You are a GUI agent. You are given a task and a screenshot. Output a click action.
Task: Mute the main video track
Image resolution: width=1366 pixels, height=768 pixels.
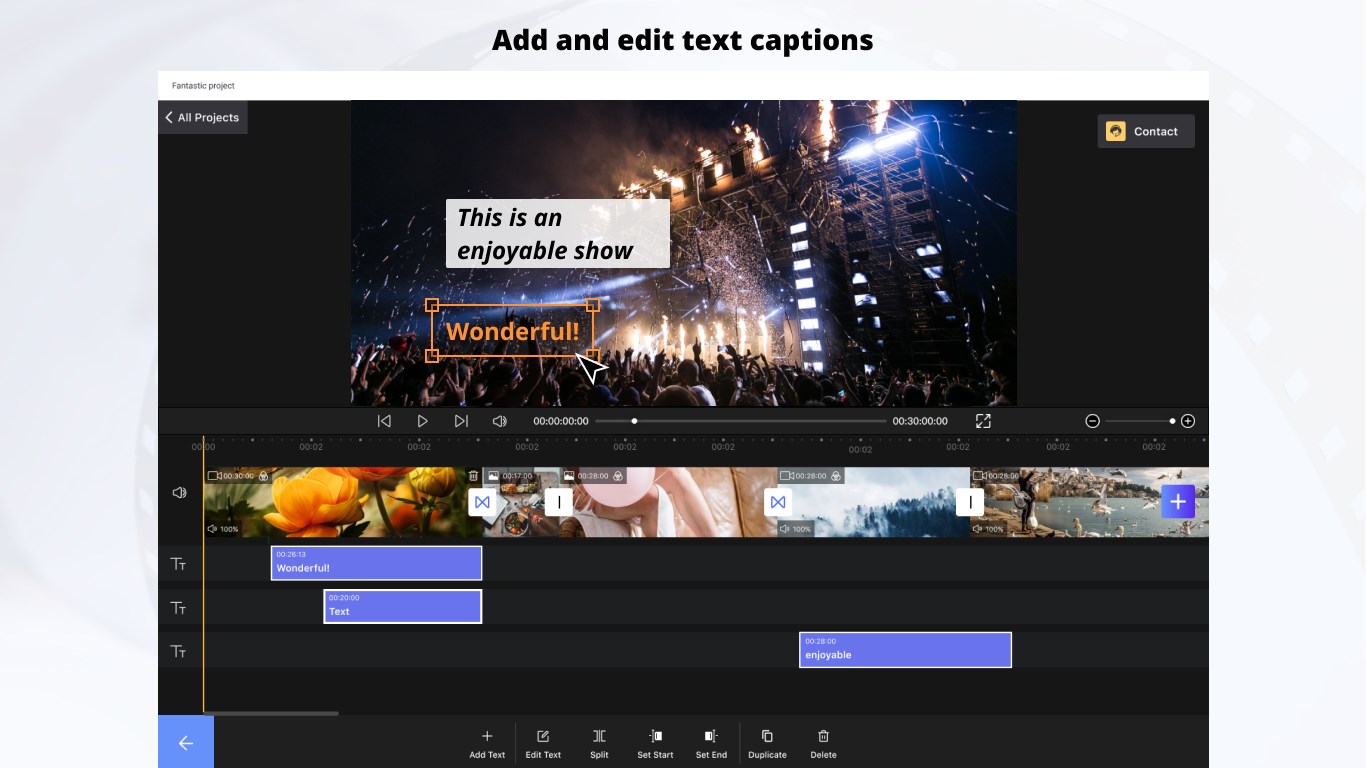(180, 491)
